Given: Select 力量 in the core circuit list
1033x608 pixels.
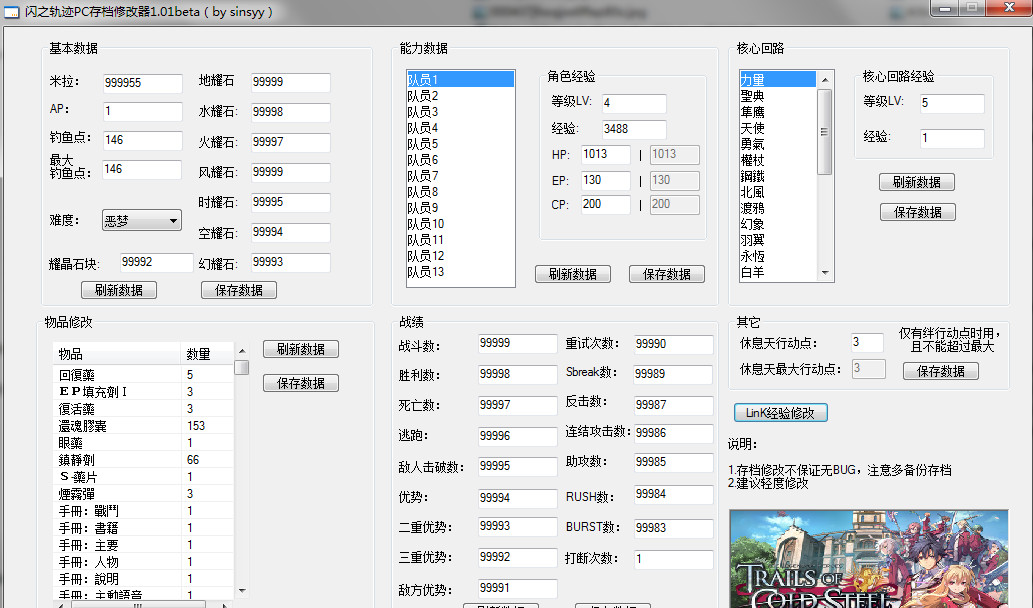Looking at the screenshot, I should click(777, 80).
